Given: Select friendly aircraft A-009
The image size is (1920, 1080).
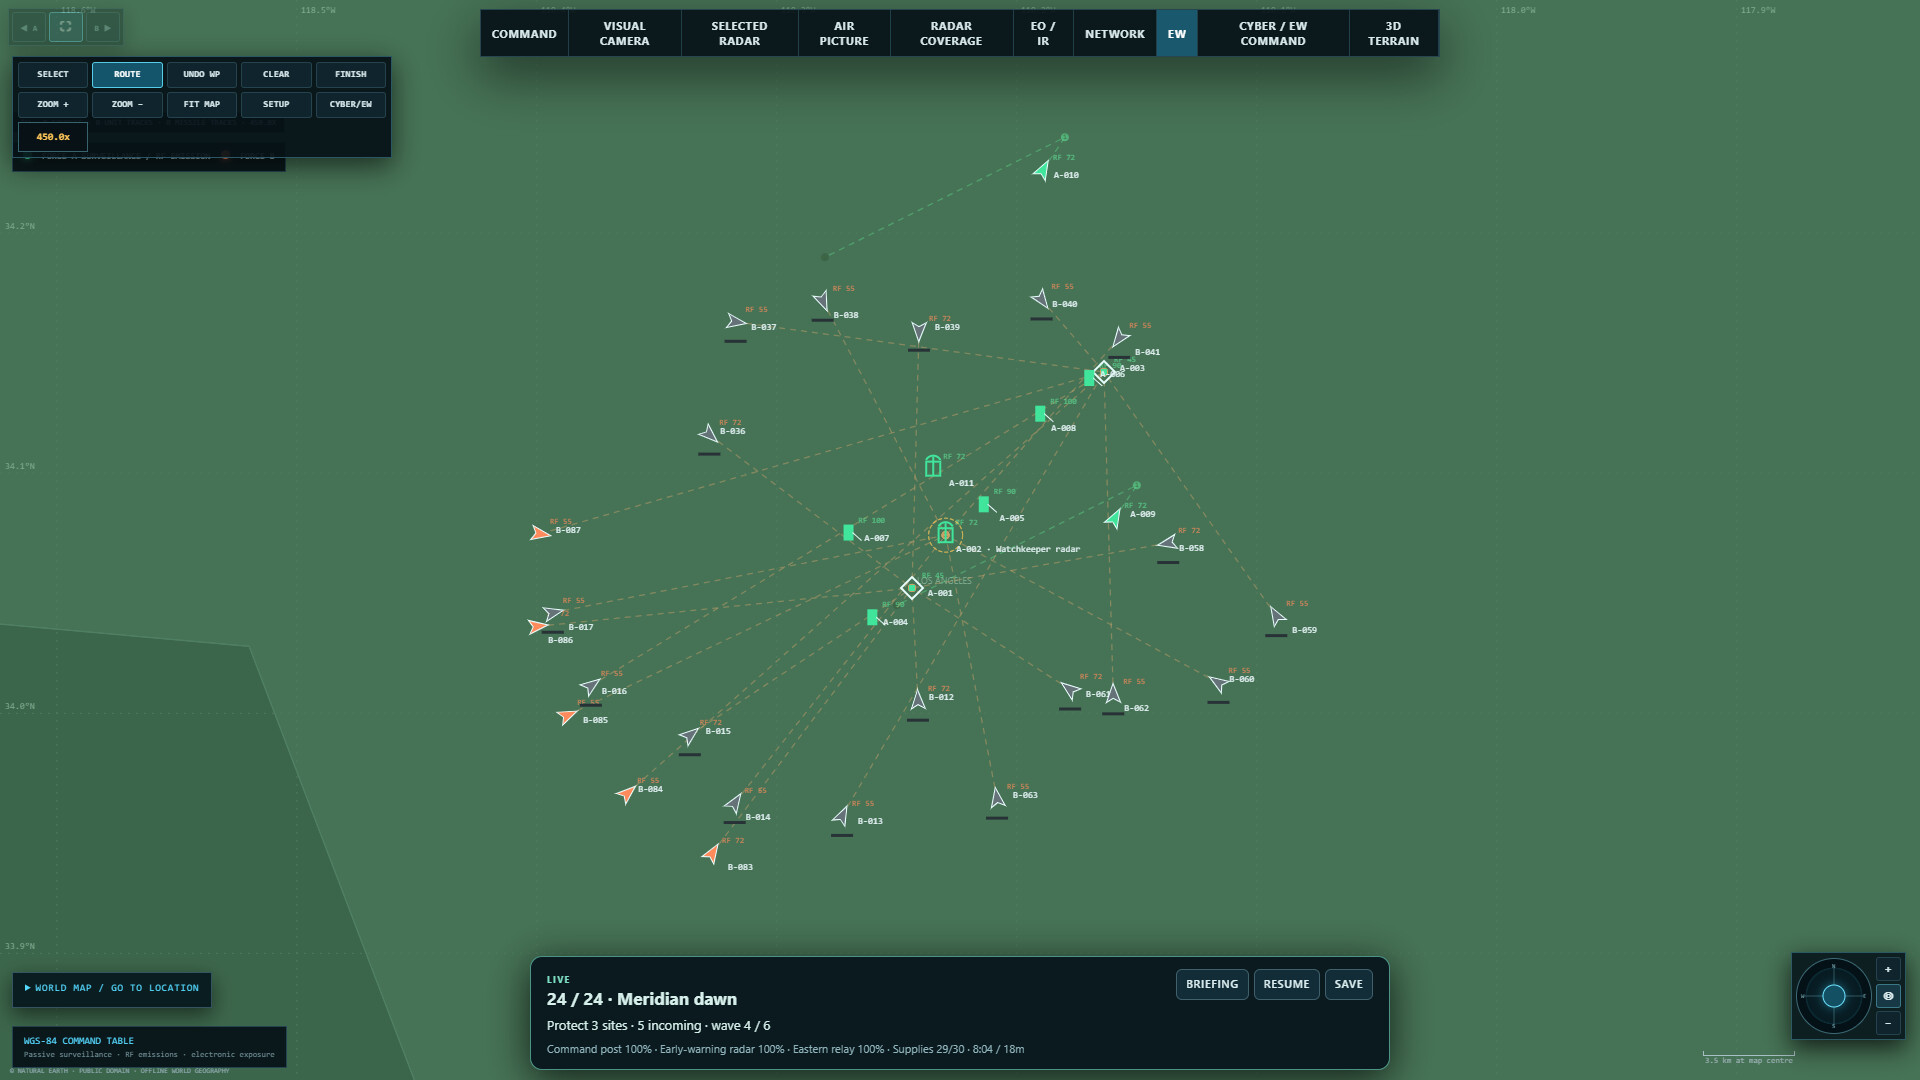Looking at the screenshot, I should [1113, 518].
